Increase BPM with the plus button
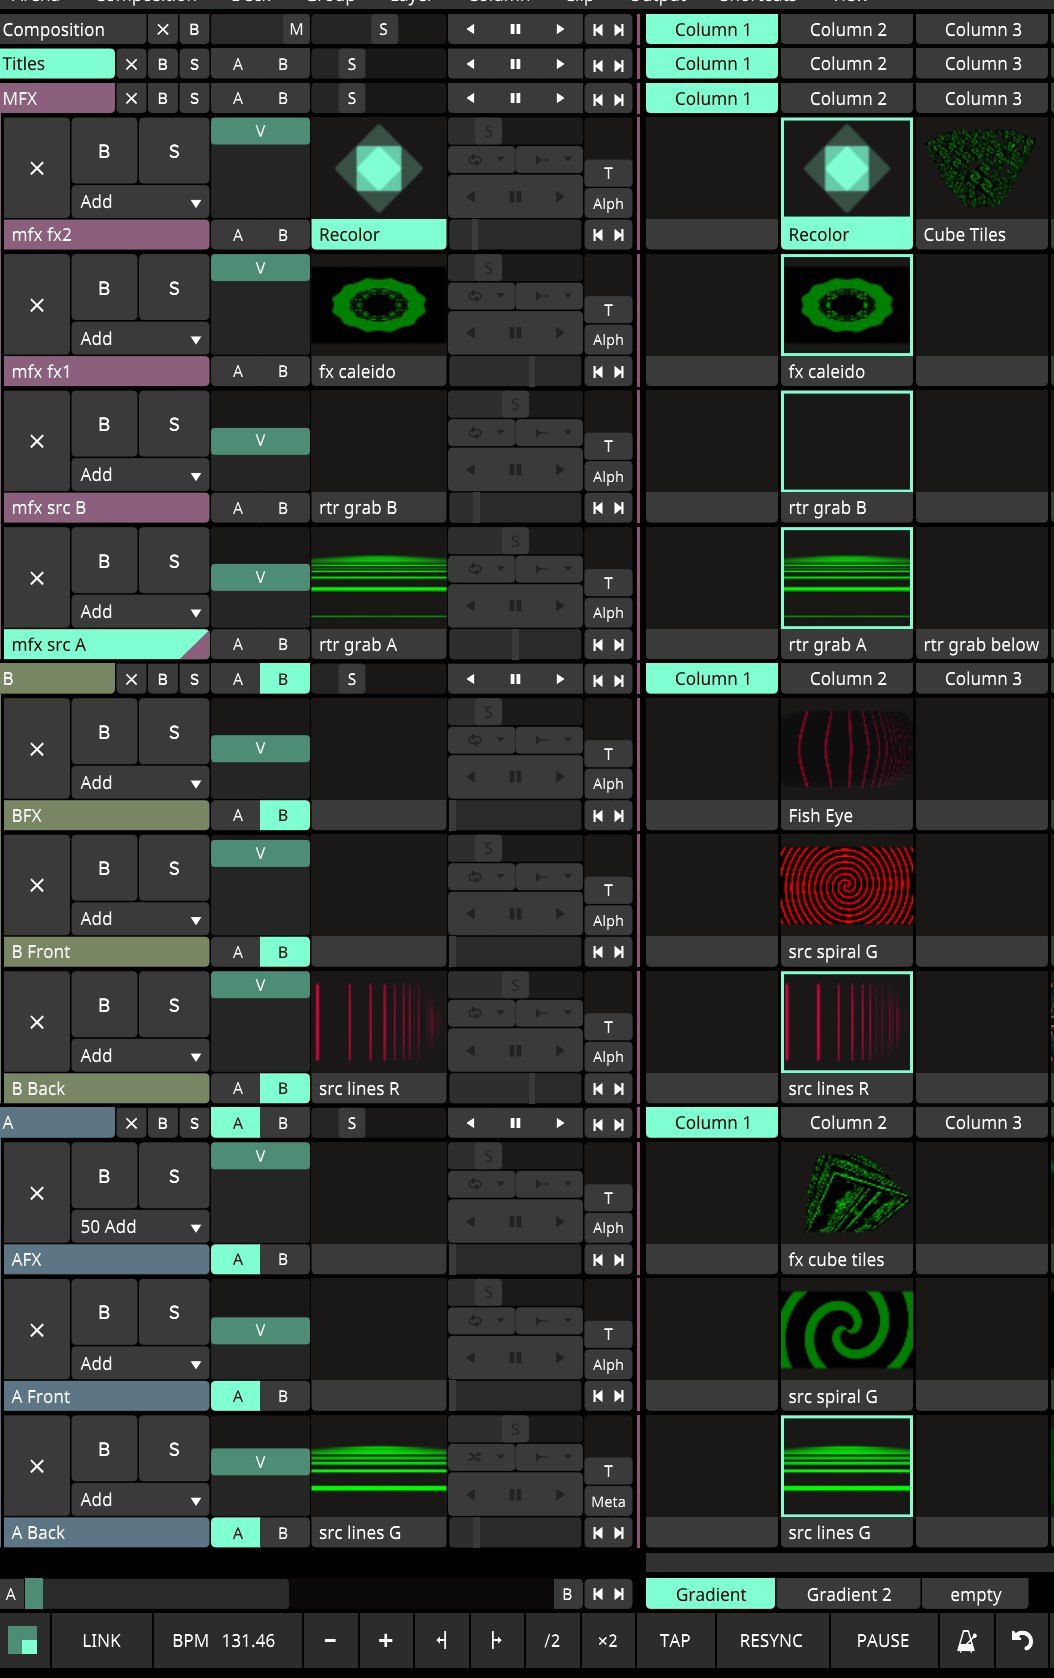1054x1678 pixels. tap(385, 1640)
